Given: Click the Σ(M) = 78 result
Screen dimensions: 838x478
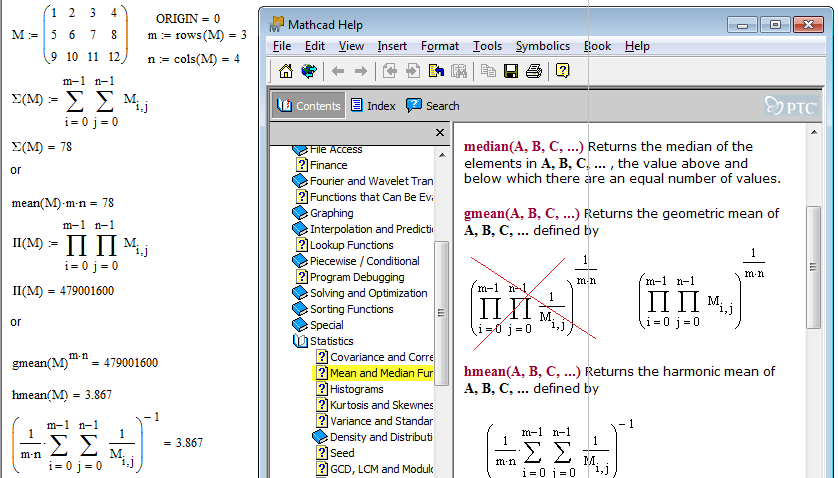Looking at the screenshot, I should pos(42,147).
